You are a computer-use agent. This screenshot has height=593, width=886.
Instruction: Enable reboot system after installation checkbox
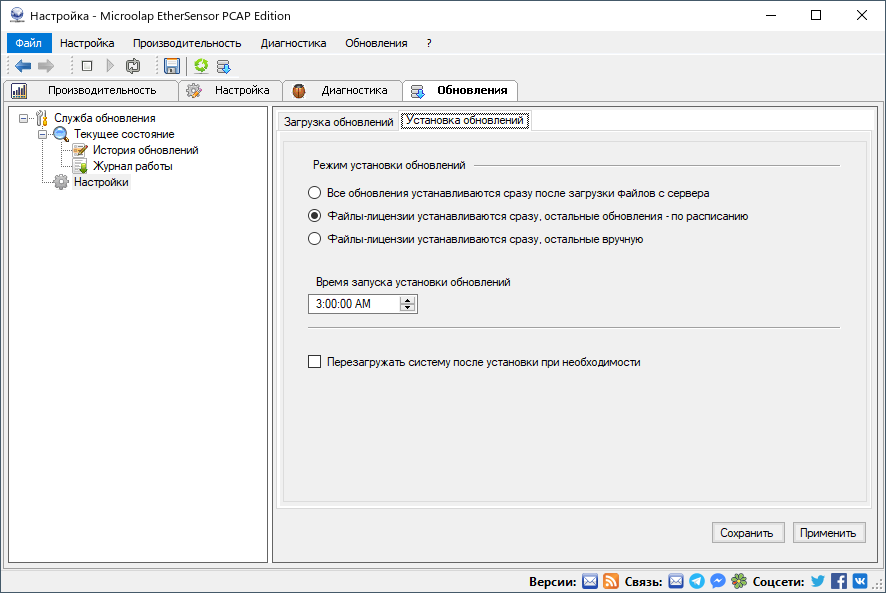click(314, 361)
